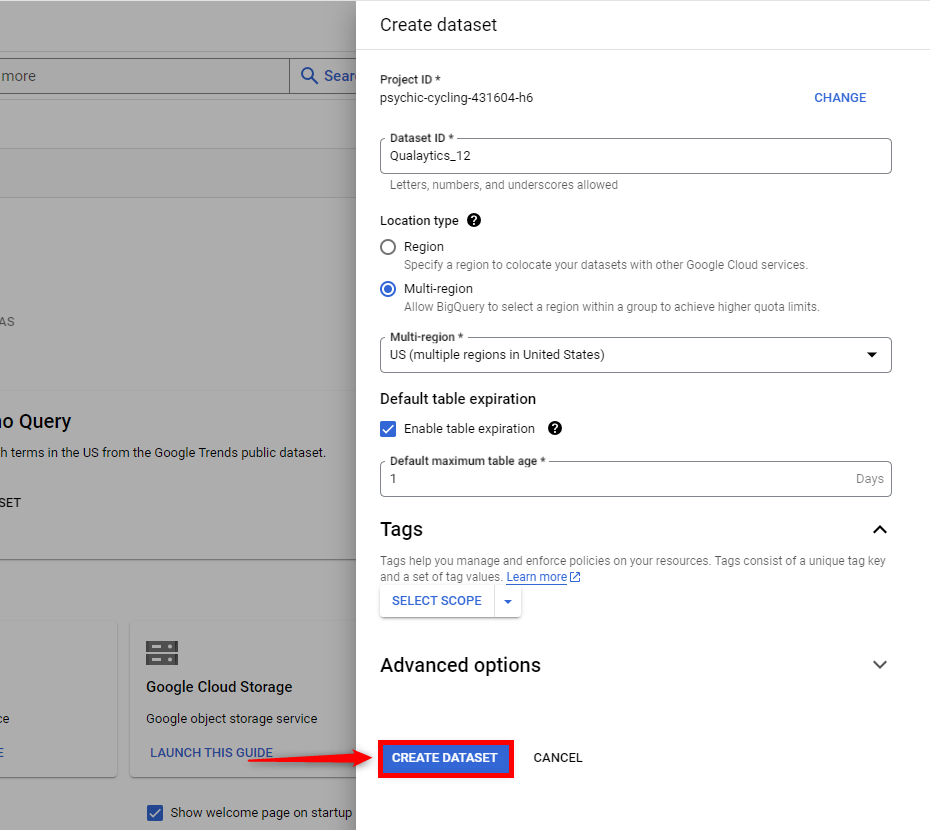Open the Learn more link about tags
This screenshot has height=830, width=930.
[536, 576]
